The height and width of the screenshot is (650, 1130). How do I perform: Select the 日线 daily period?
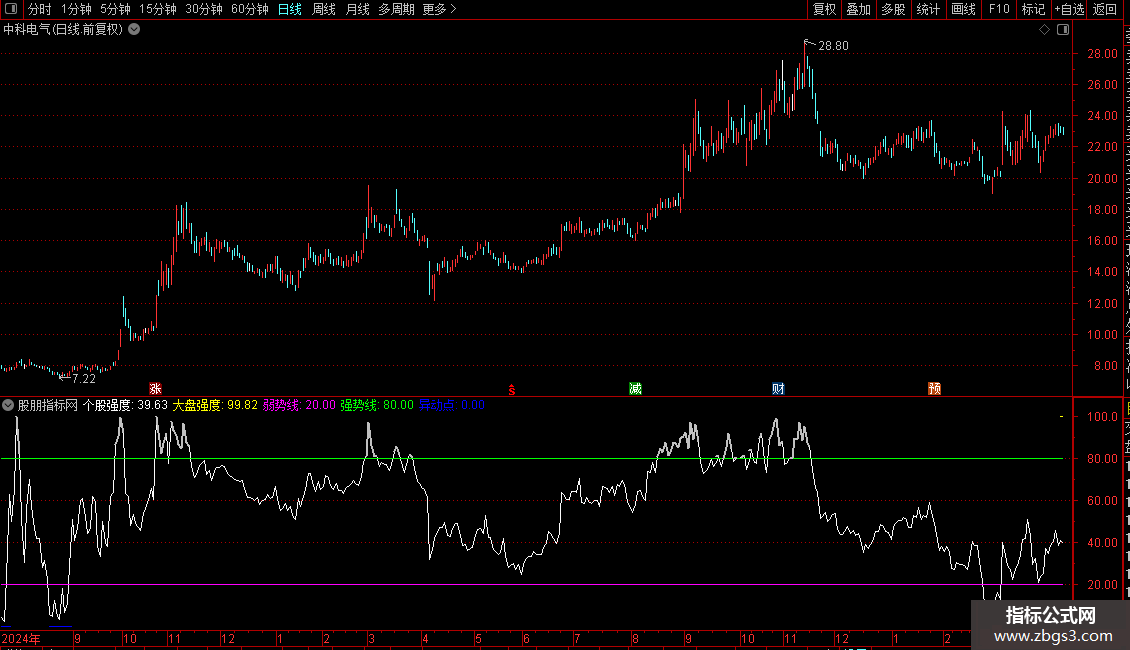(290, 9)
